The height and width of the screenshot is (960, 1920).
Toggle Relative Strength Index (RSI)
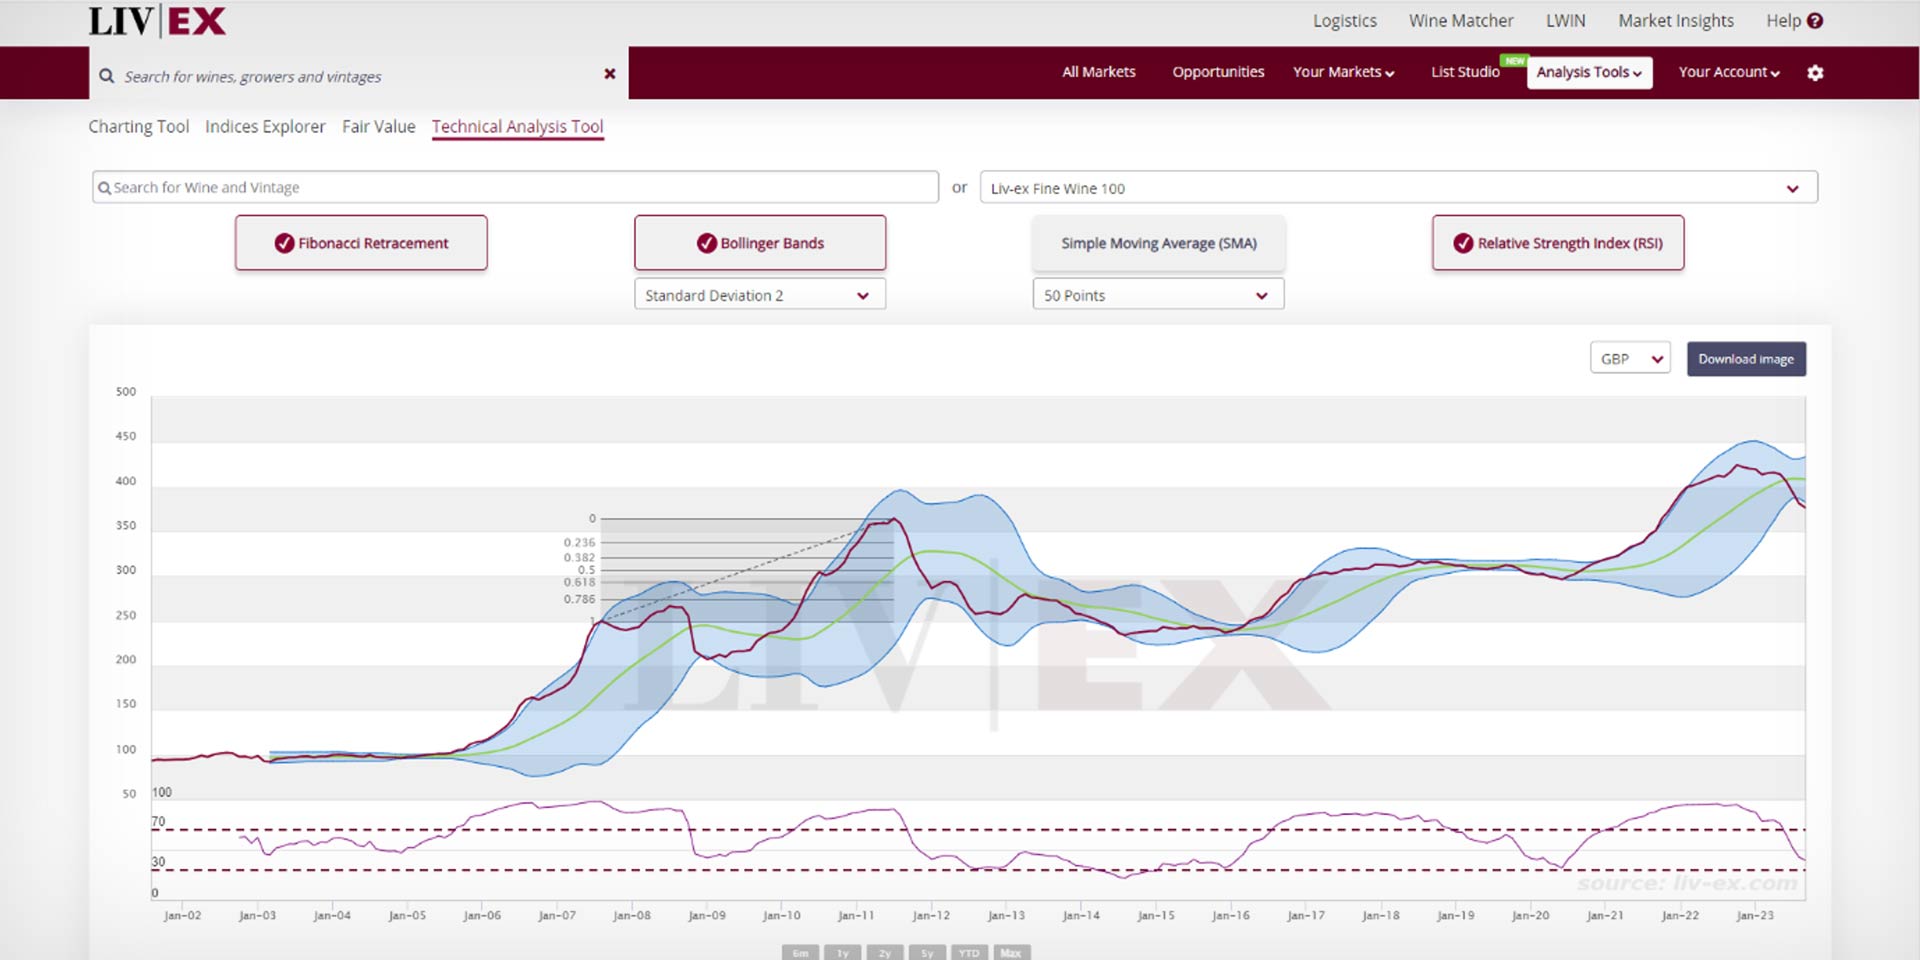(1558, 243)
